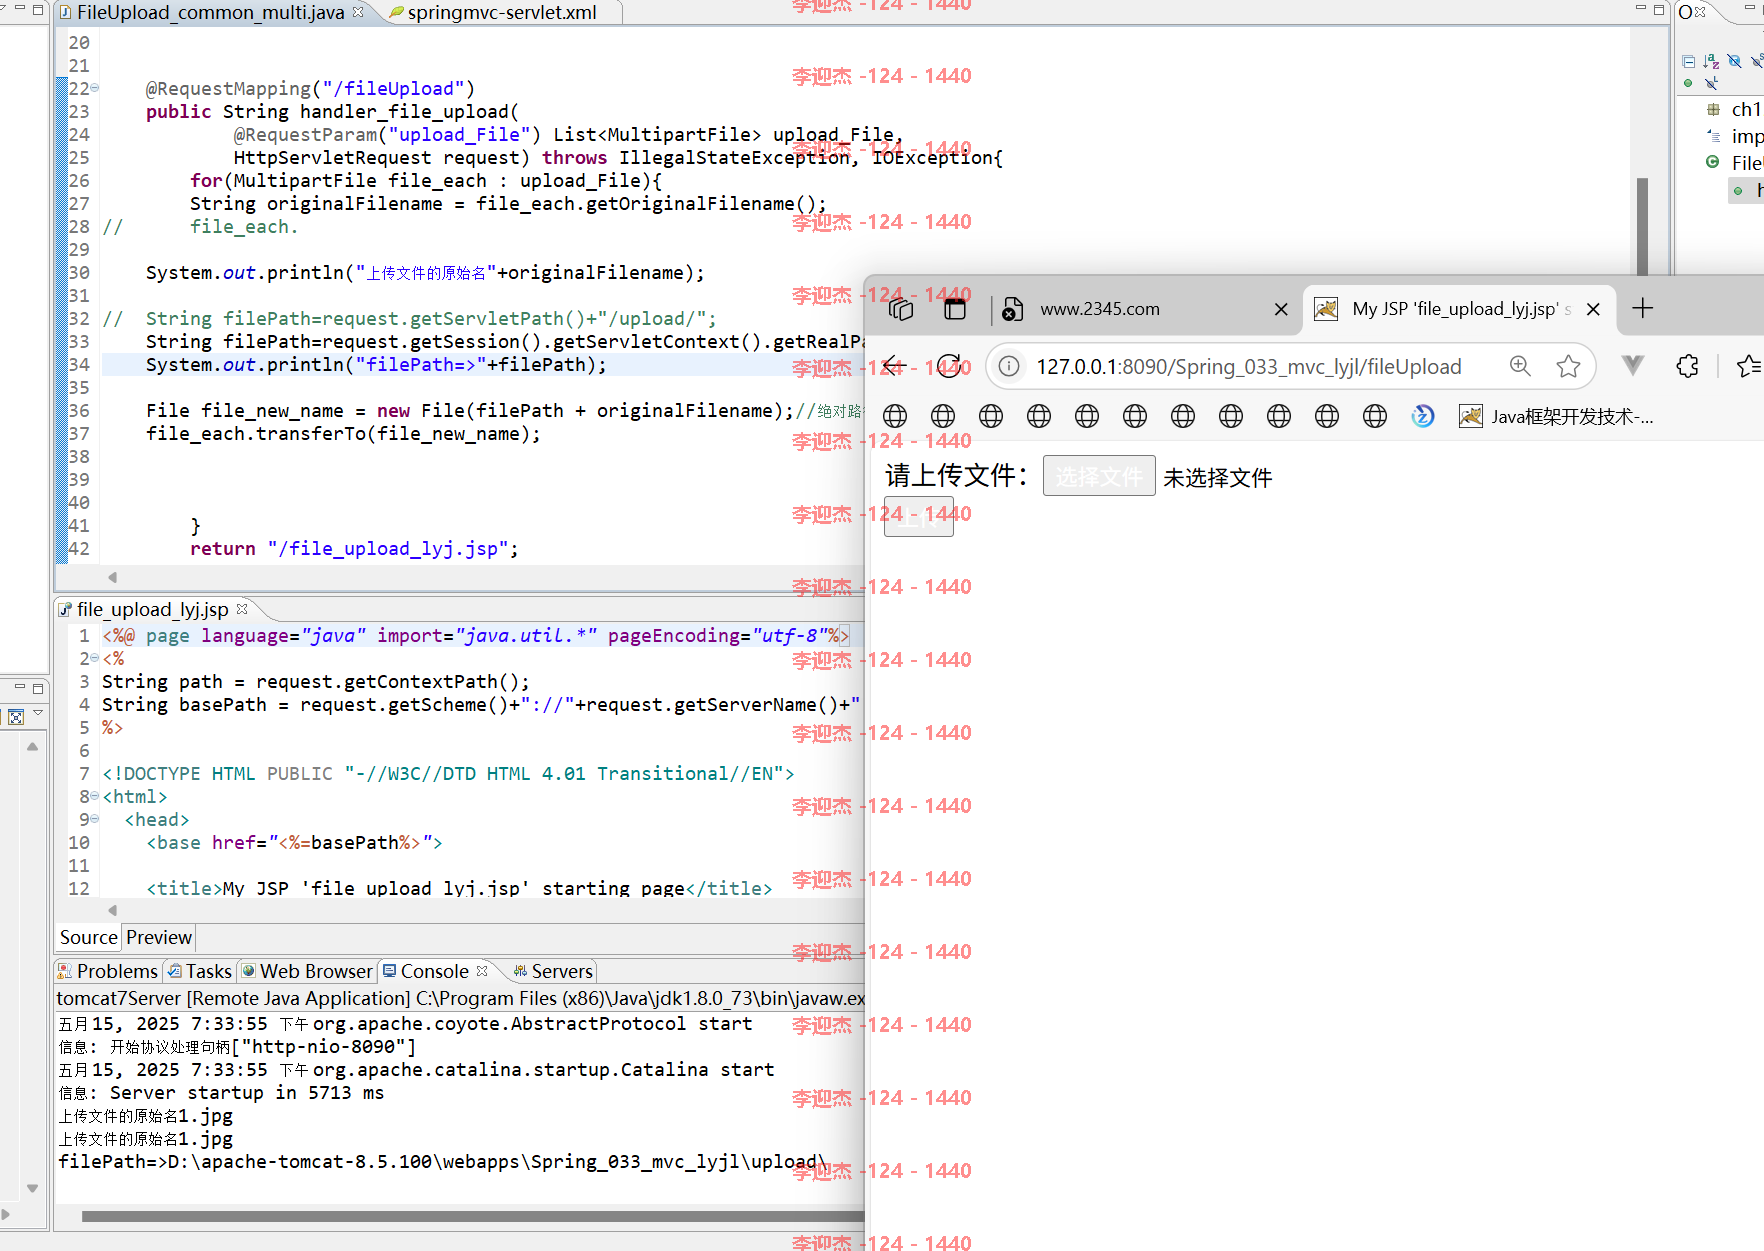Screen dimensions: 1764x1251
Task: Switch to the www.2345.com browser tab
Action: coord(1140,309)
